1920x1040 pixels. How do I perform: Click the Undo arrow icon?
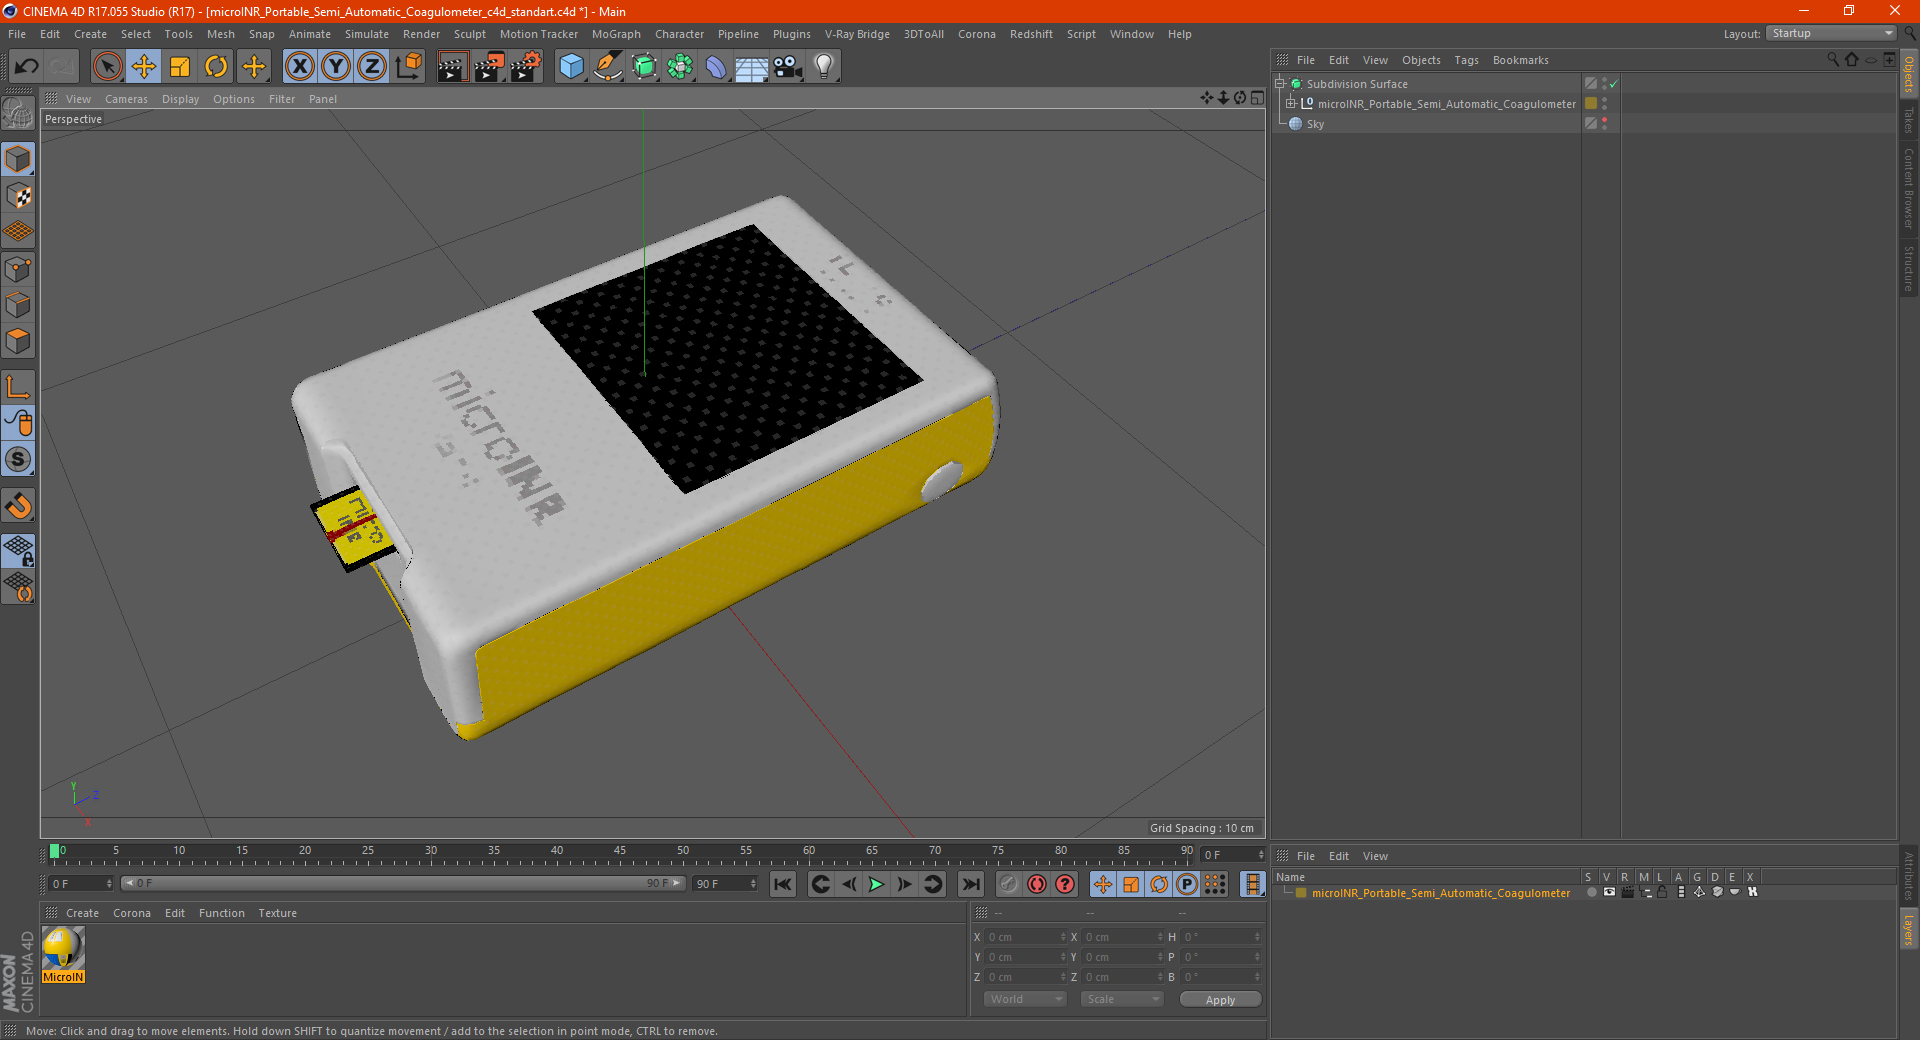coord(26,67)
